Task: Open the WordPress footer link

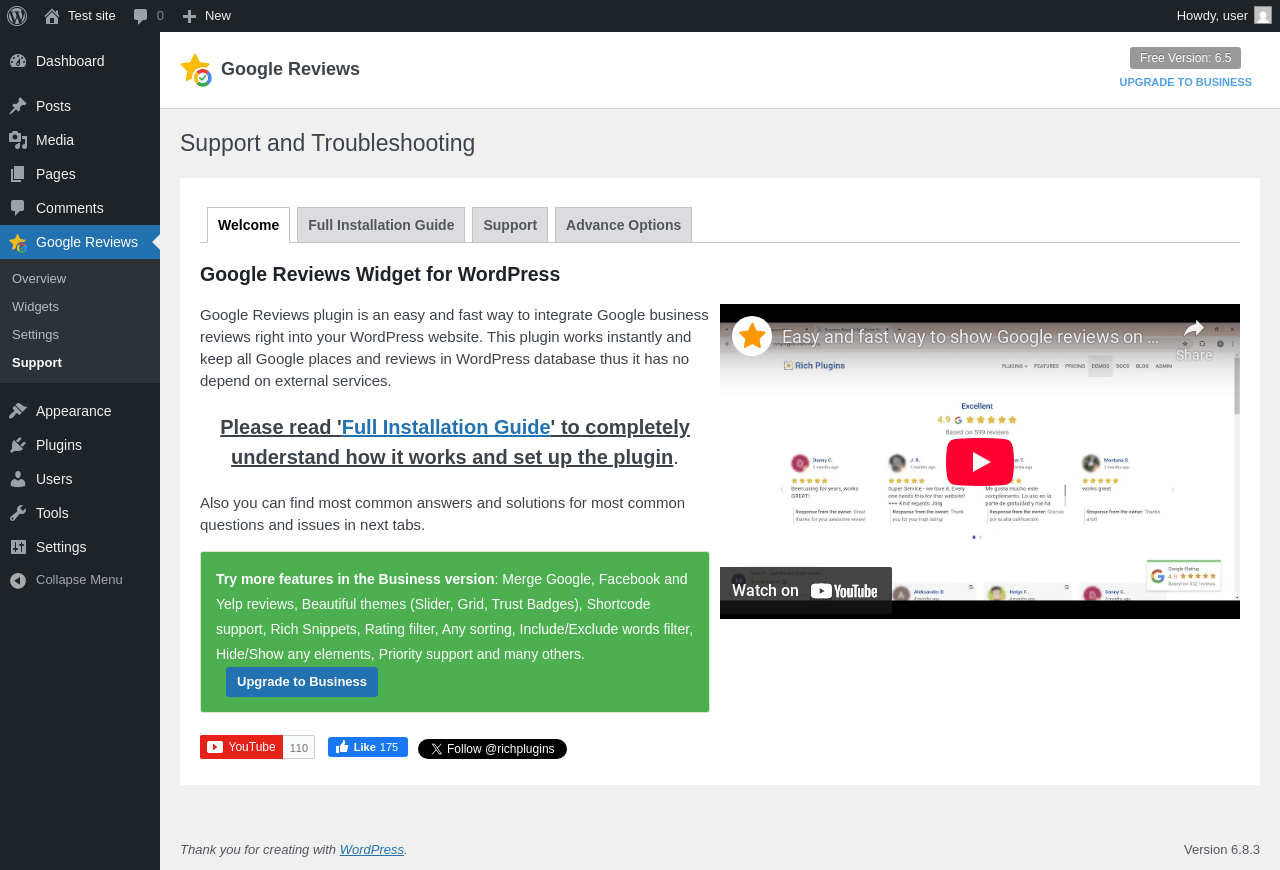Action: click(372, 849)
